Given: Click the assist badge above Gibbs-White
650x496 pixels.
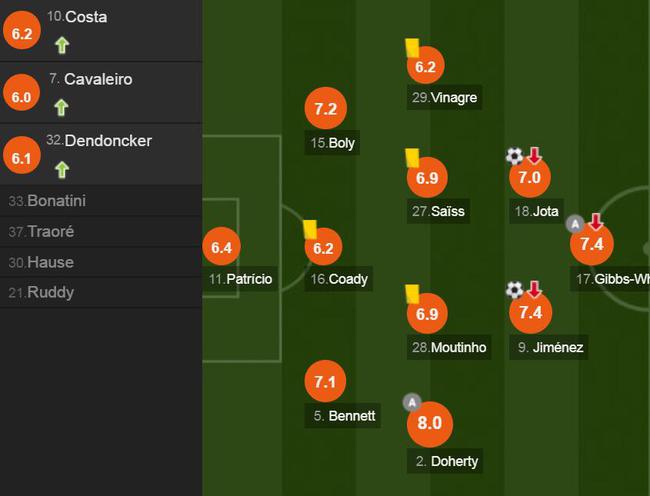Looking at the screenshot, I should pos(575,225).
